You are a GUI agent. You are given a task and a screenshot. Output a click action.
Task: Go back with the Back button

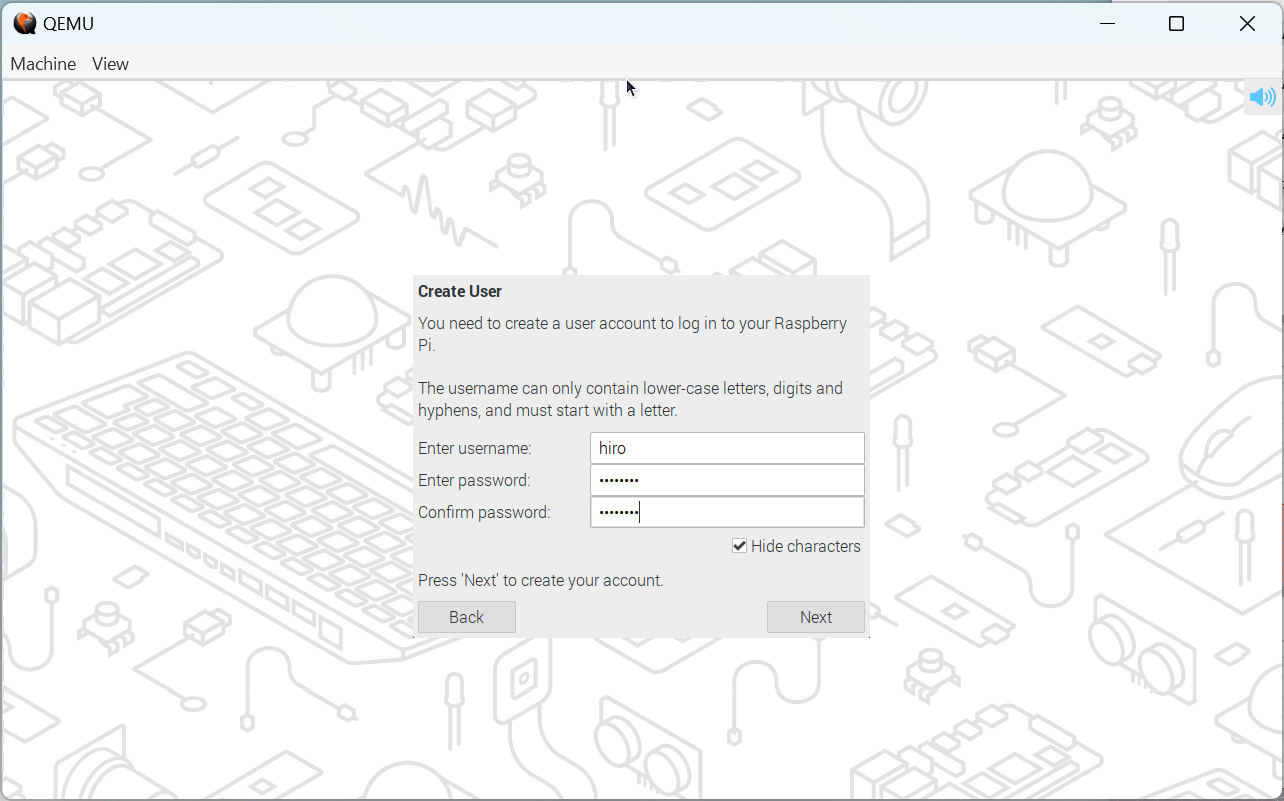pyautogui.click(x=466, y=617)
